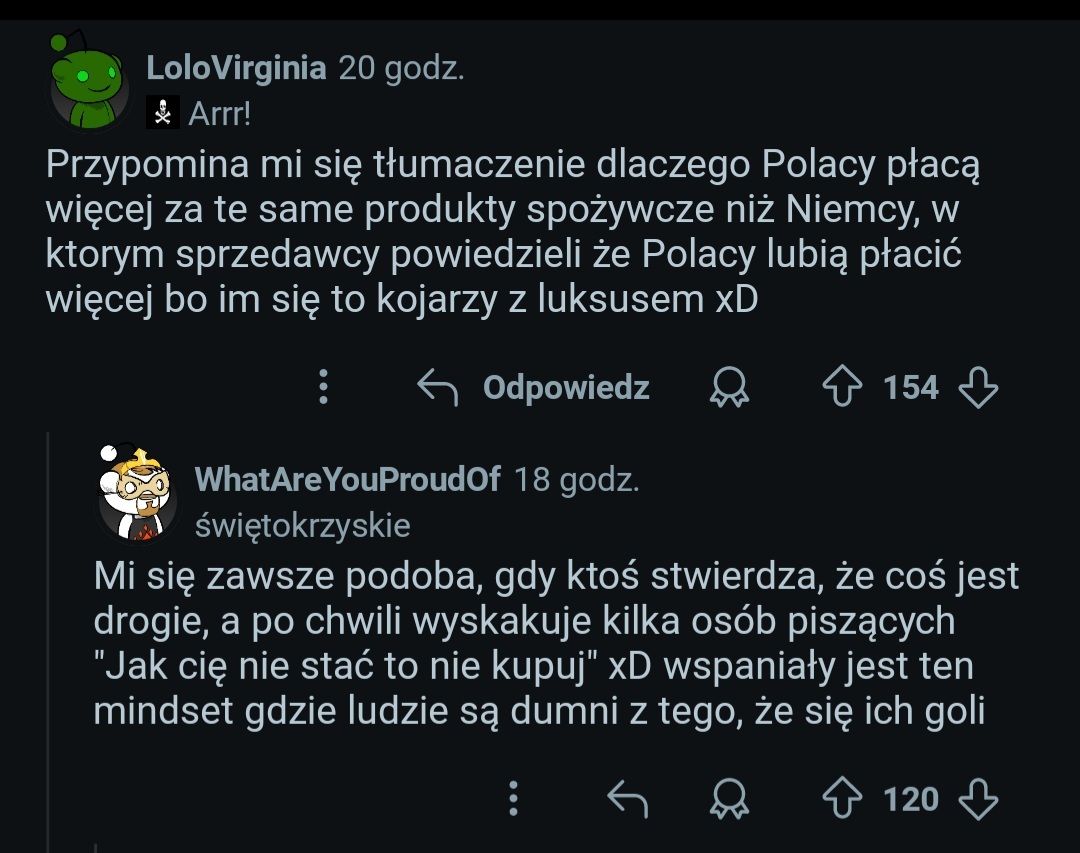Screen dimensions: 1080x853
Task: Open LoloVirginia's user profile via the username
Action: (x=236, y=68)
